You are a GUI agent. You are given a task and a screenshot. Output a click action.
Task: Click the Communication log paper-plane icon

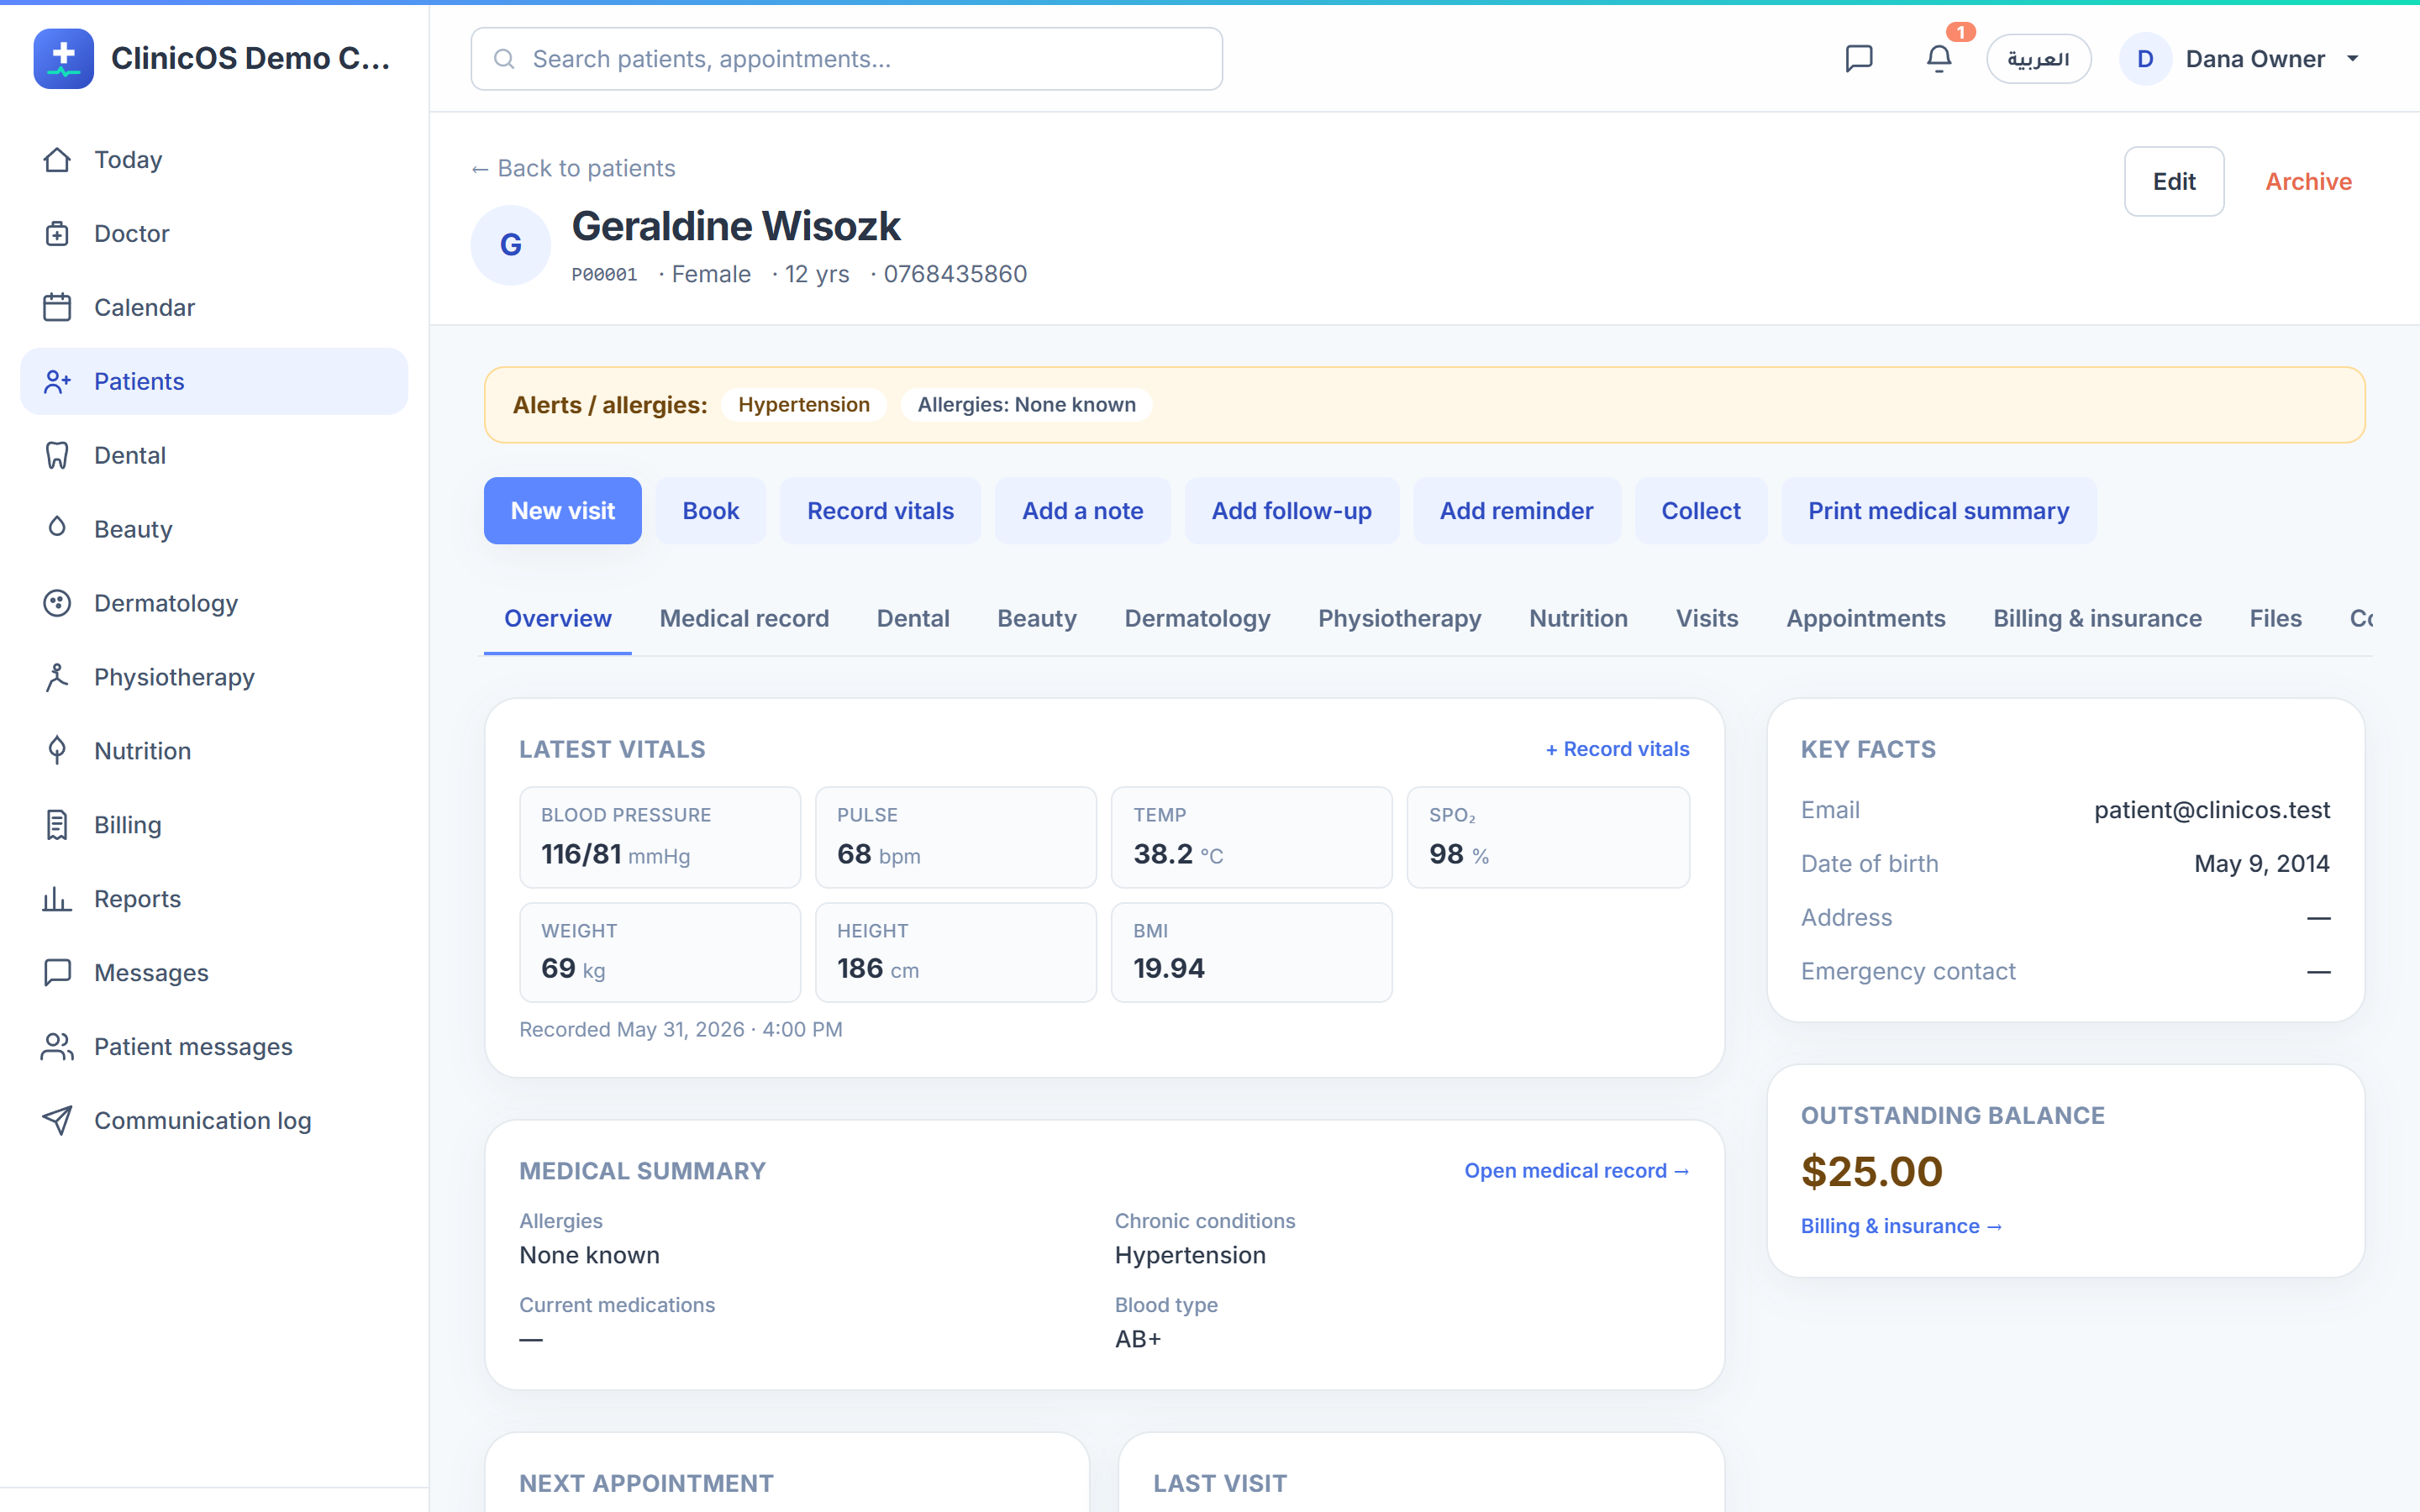(57, 1121)
